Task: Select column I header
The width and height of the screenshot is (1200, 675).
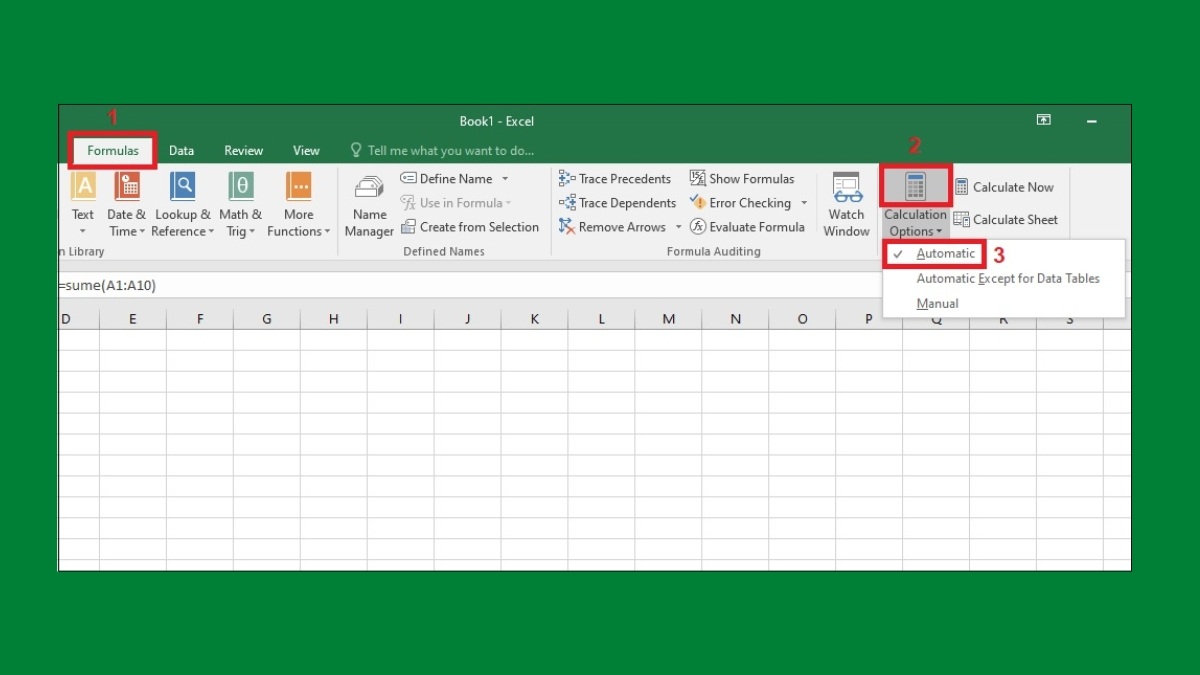Action: coord(401,319)
